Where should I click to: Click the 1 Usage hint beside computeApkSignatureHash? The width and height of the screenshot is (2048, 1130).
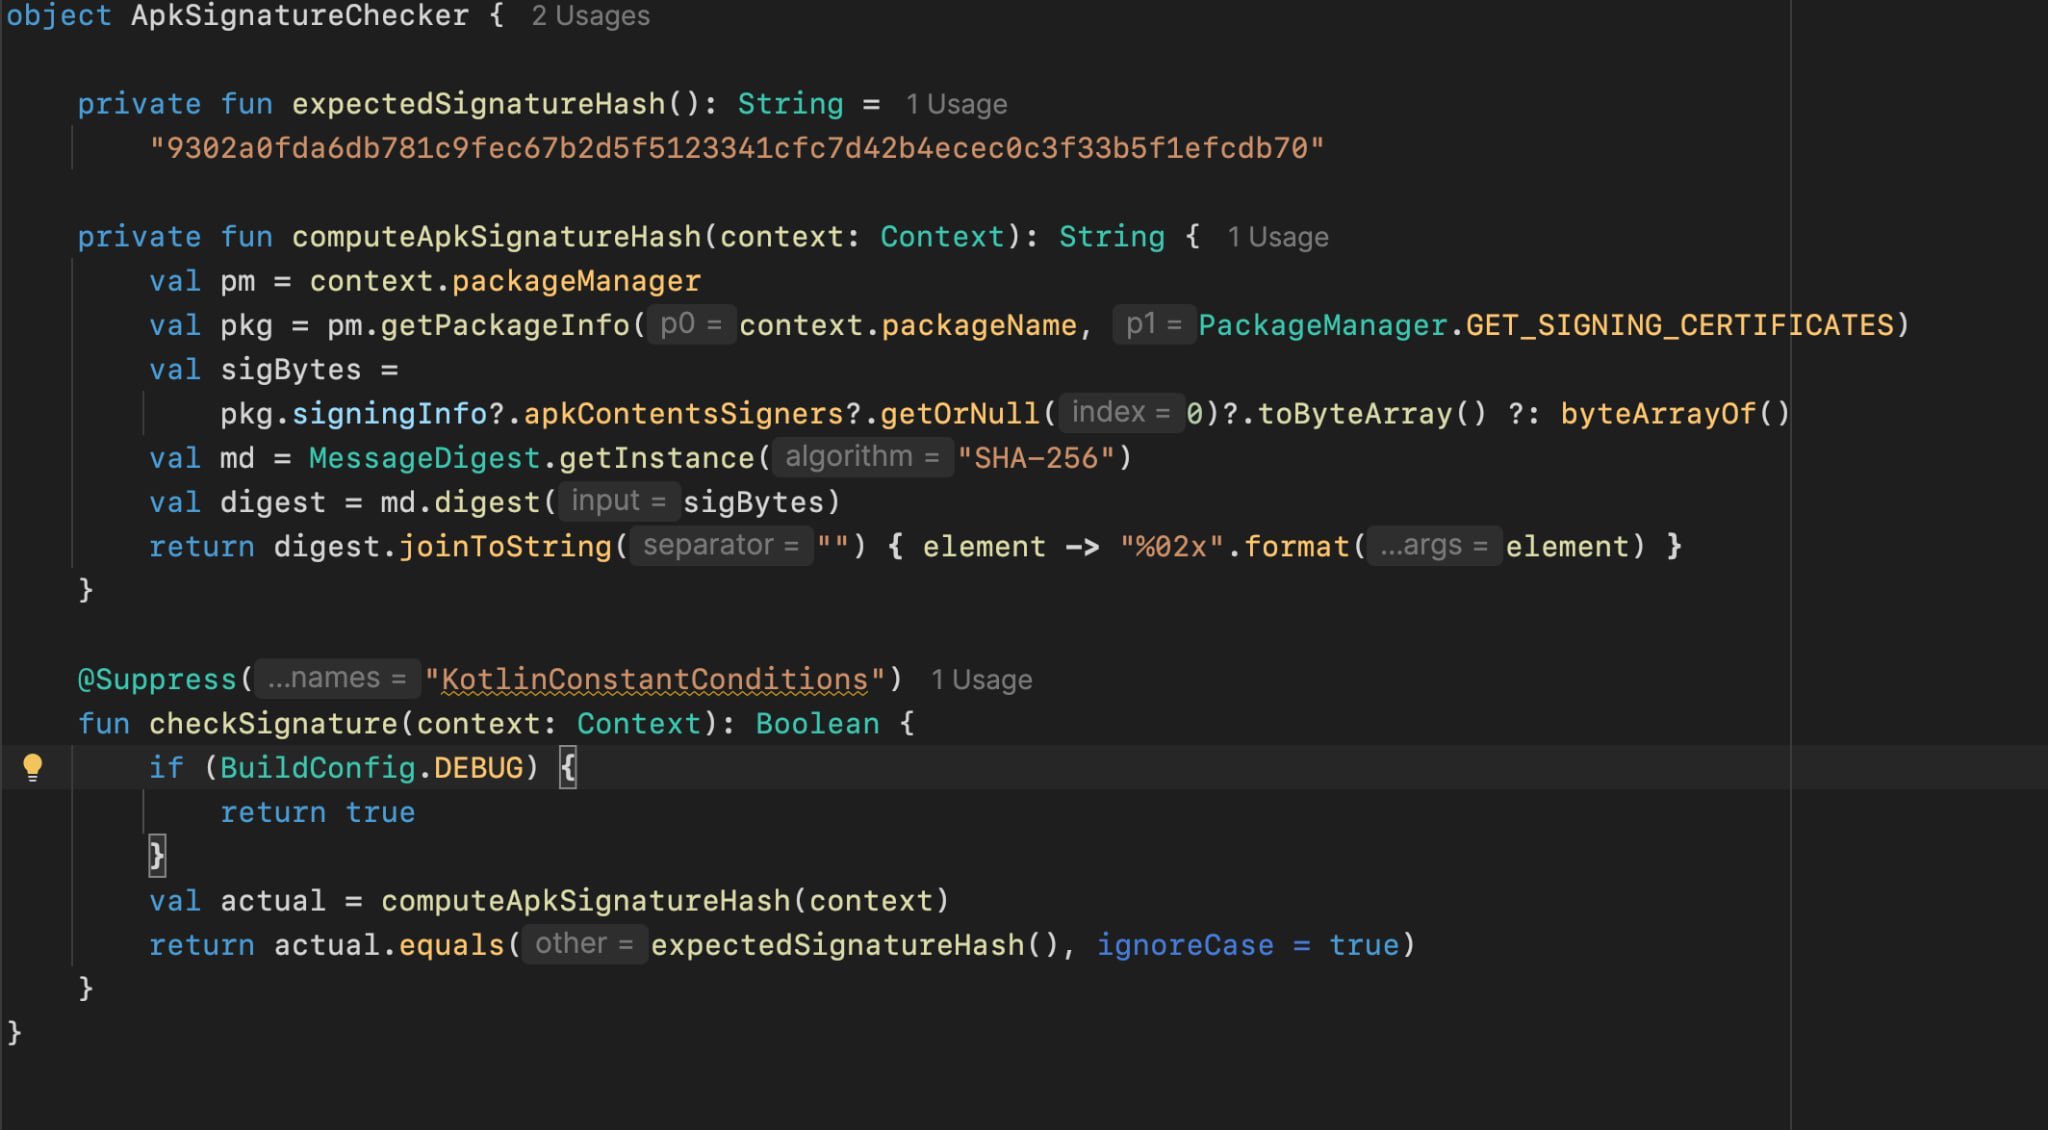point(1277,237)
